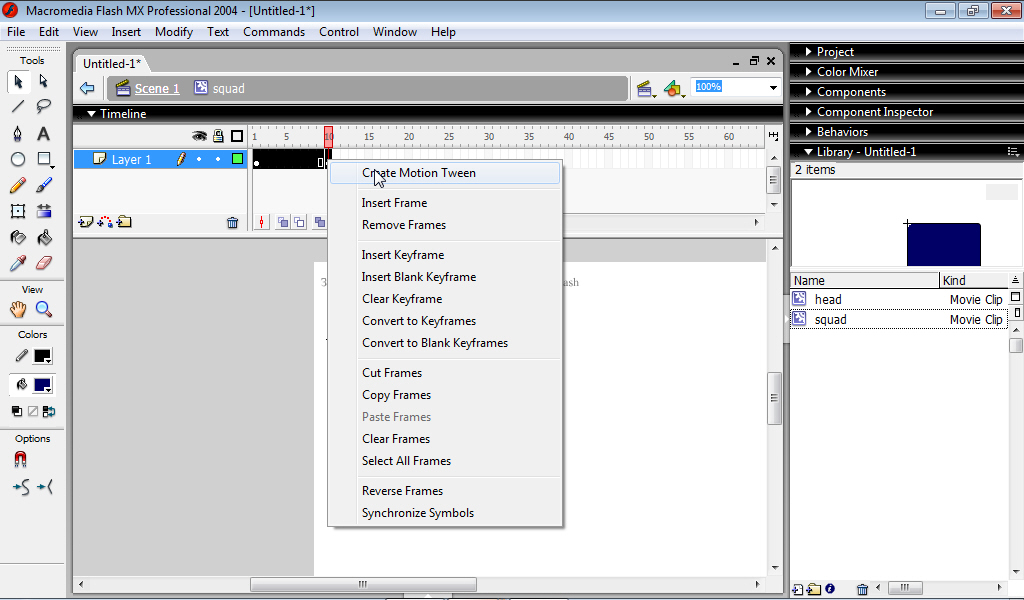This screenshot has height=600, width=1024.
Task: Select the Pen tool
Action: [18, 133]
